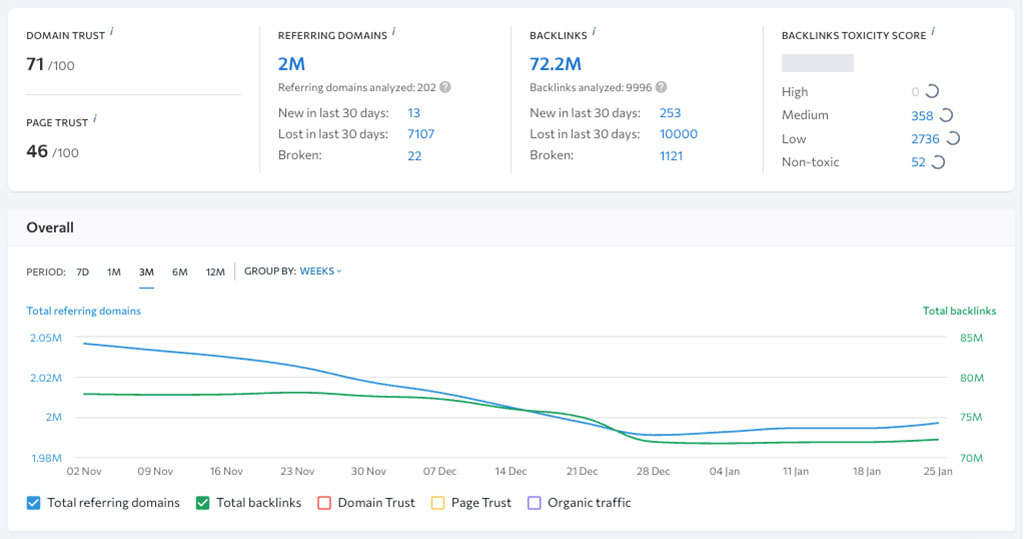Viewport: 1024px width, 539px height.
Task: Click the Backlinks info icon
Action: coord(594,31)
